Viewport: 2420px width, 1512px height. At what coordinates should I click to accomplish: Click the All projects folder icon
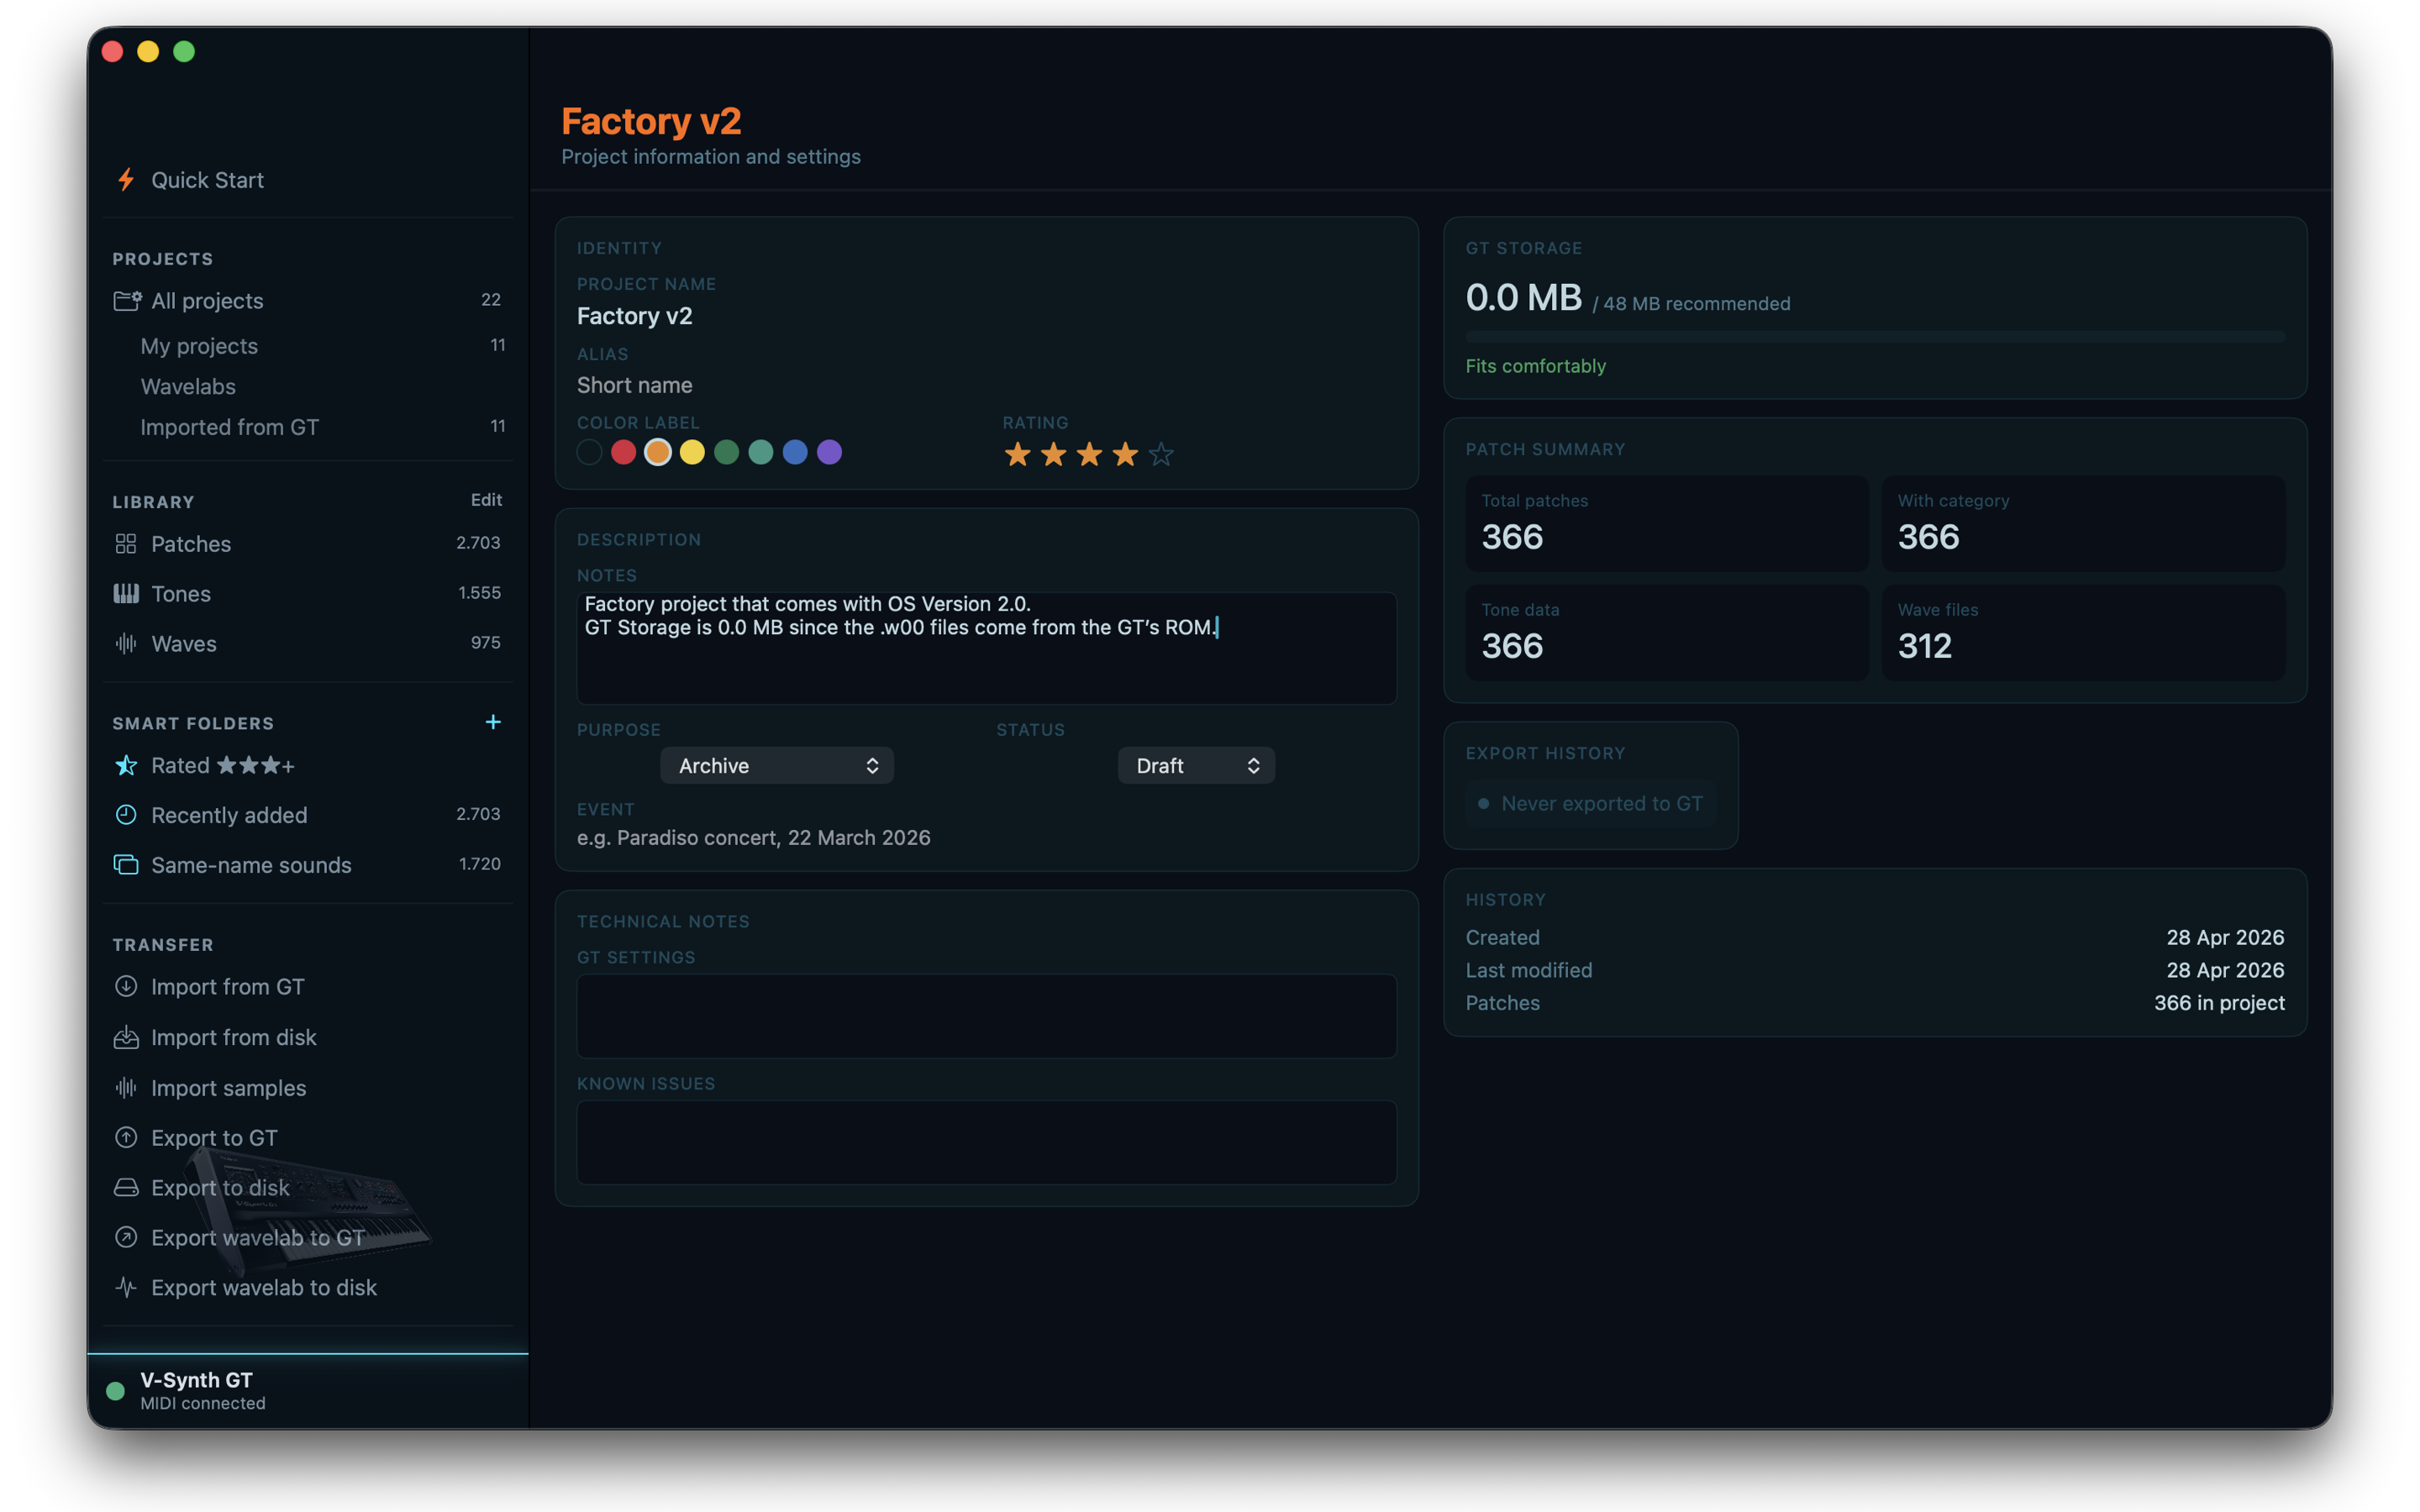coord(127,301)
